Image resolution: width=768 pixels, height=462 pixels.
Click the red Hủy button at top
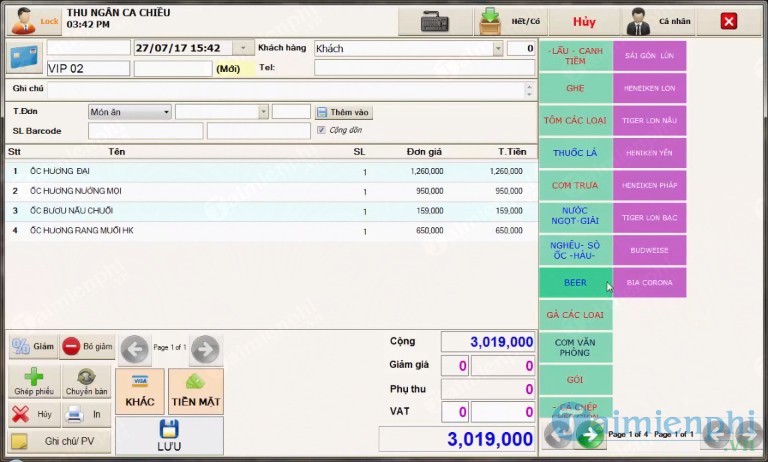584,21
